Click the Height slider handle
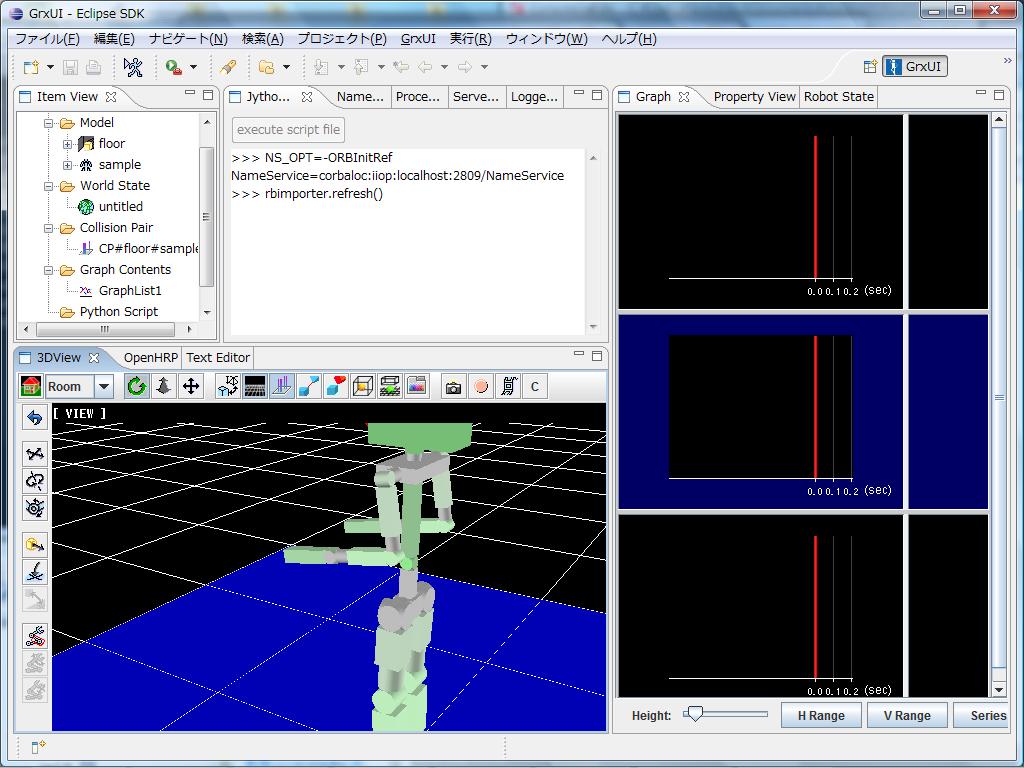1024x768 pixels. (694, 714)
